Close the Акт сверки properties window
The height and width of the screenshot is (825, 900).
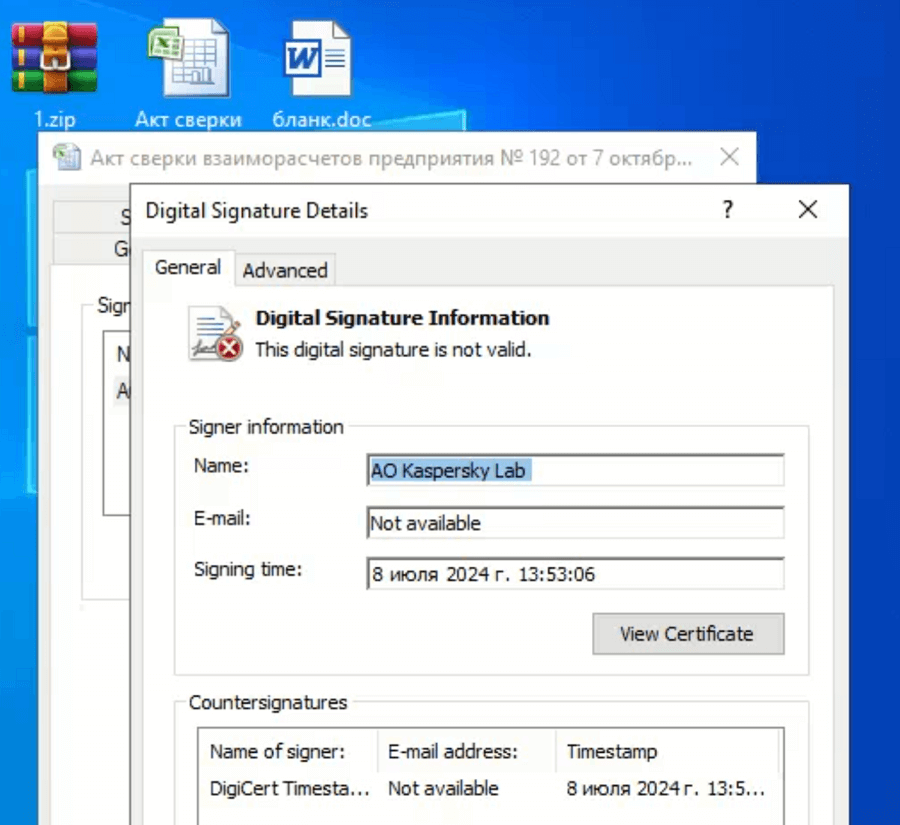730,158
